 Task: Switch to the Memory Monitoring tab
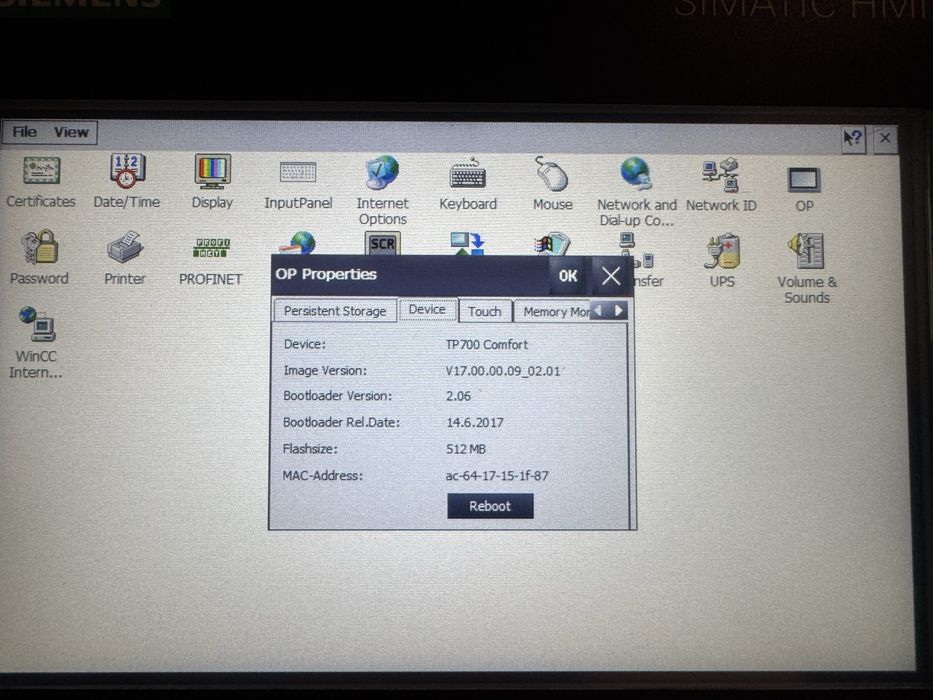[x=552, y=312]
